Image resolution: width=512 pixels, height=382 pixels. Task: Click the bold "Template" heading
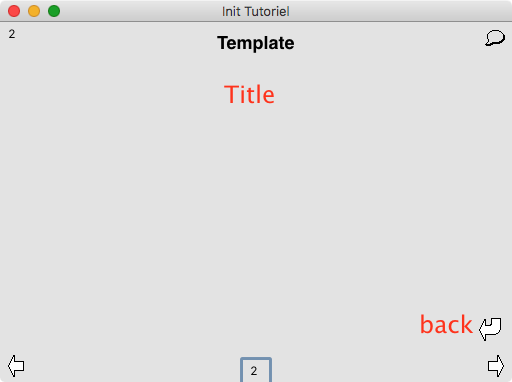pyautogui.click(x=256, y=43)
